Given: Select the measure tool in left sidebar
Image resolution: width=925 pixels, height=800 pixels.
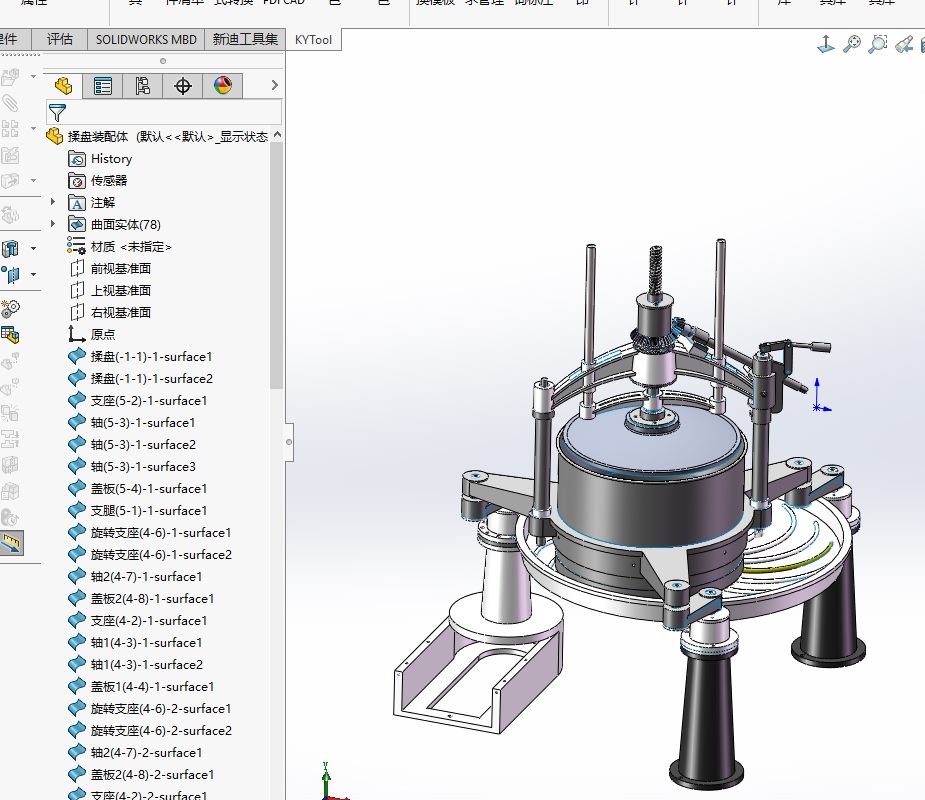Looking at the screenshot, I should [x=13, y=544].
